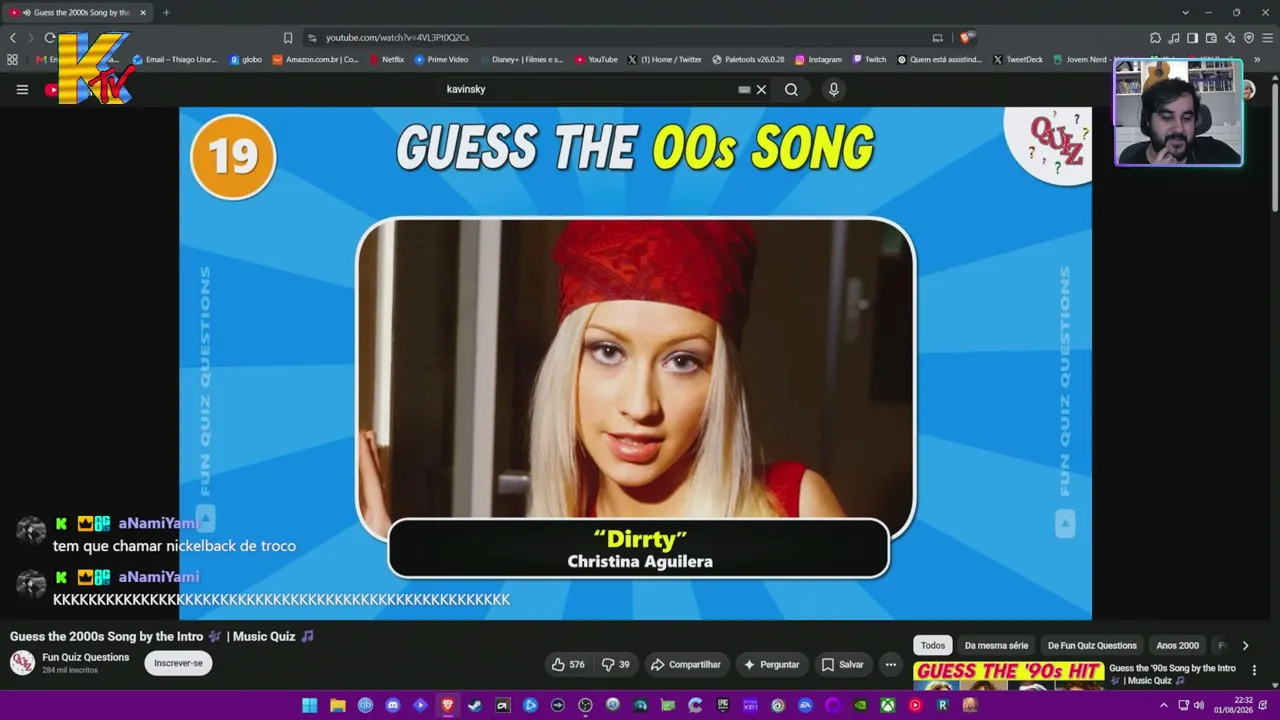This screenshot has height=720, width=1280.
Task: Open volume control in system tray
Action: pos(1198,706)
